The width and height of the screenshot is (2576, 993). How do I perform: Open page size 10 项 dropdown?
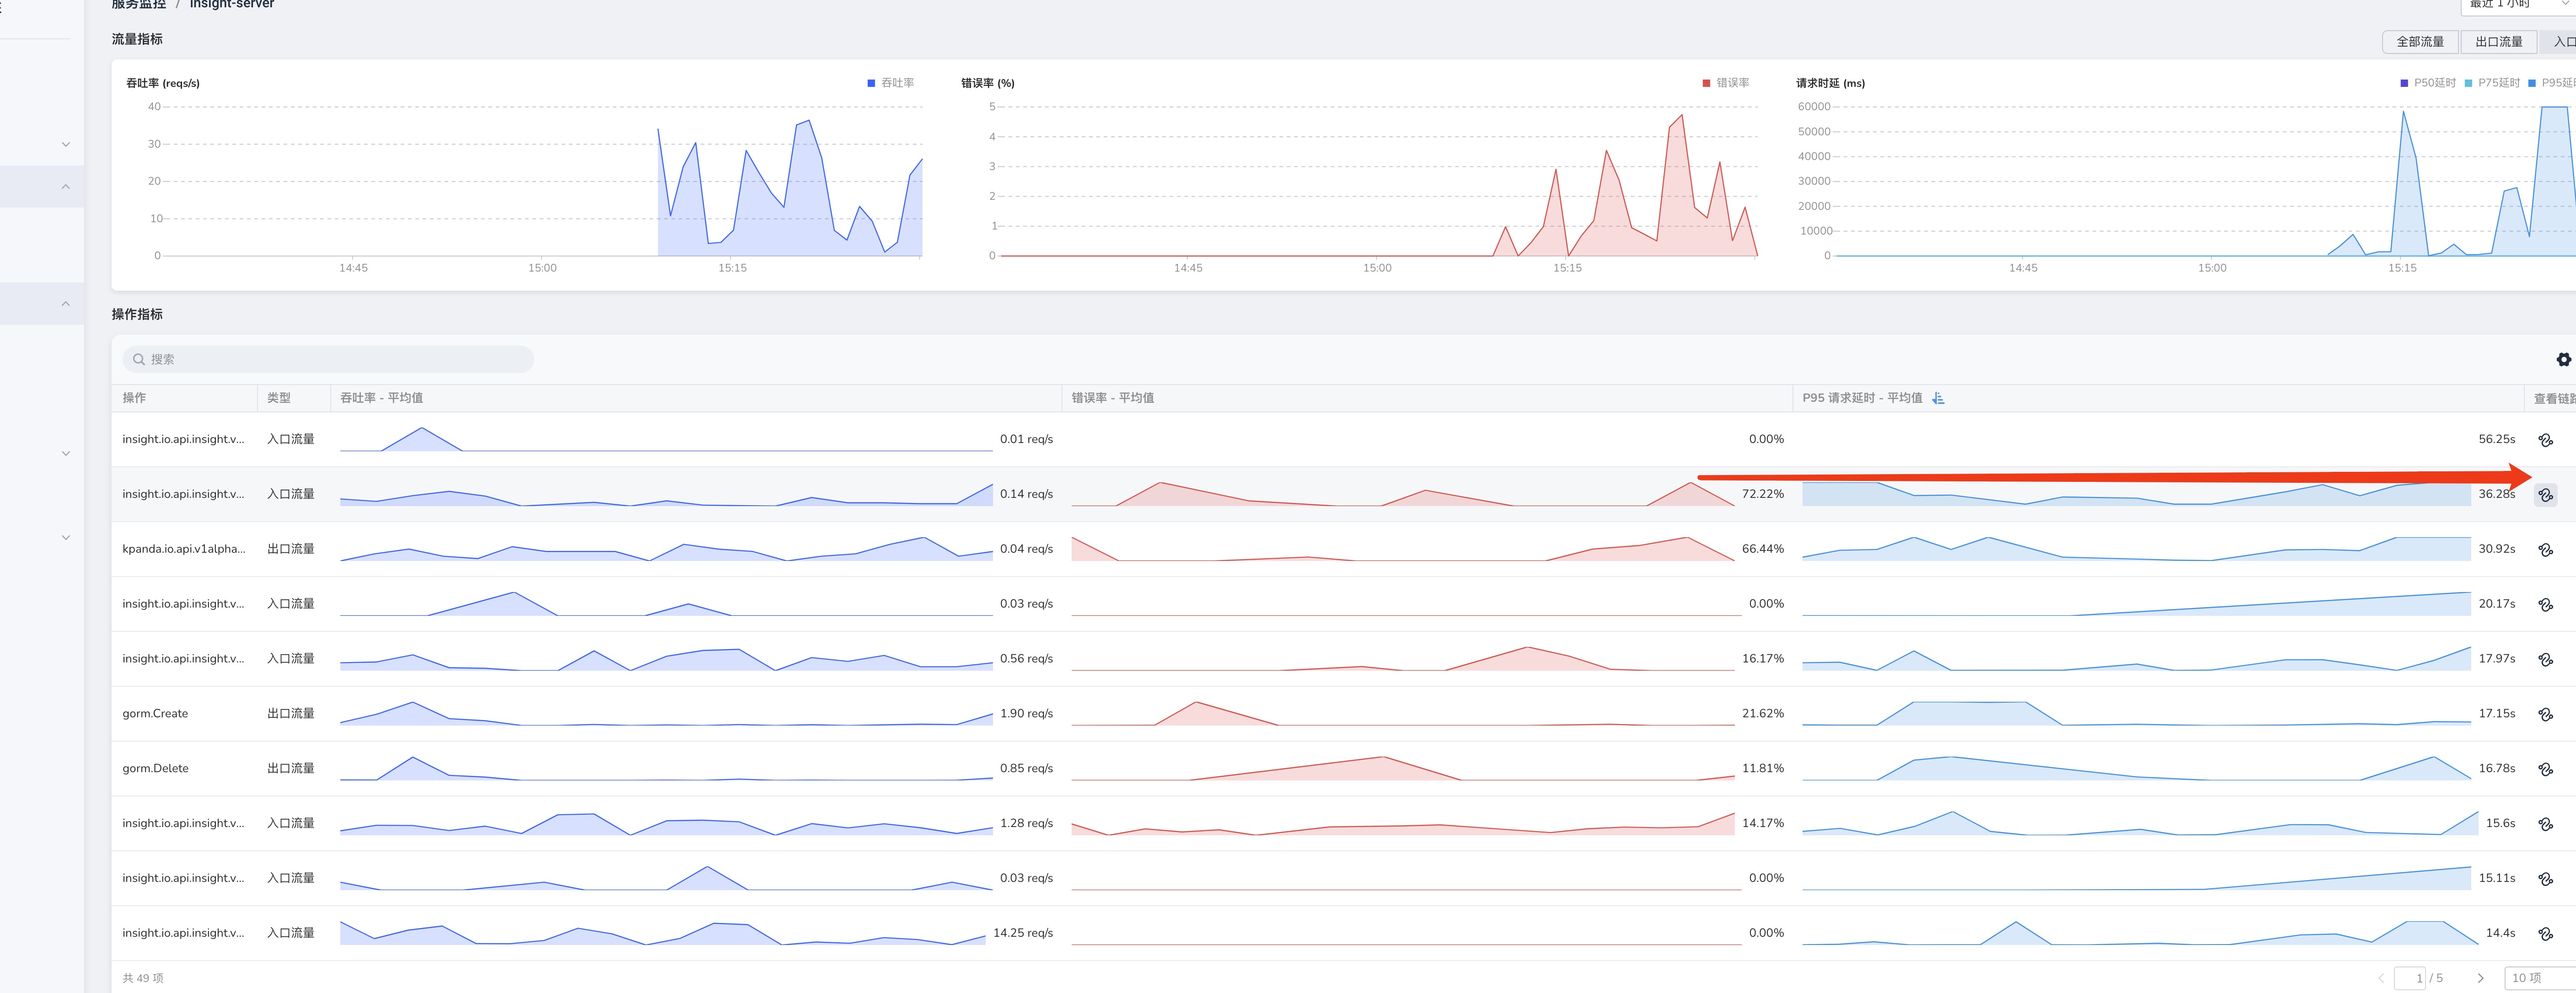coord(2539,978)
